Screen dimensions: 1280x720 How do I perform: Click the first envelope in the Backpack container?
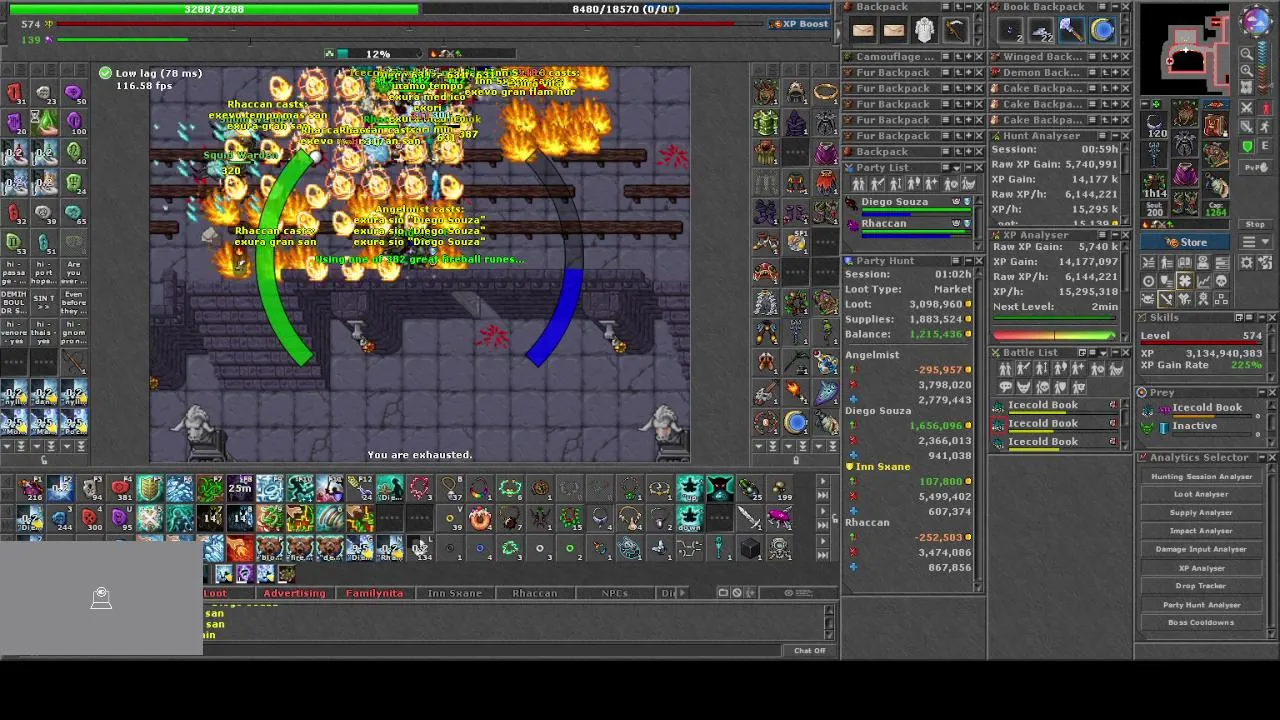(863, 31)
